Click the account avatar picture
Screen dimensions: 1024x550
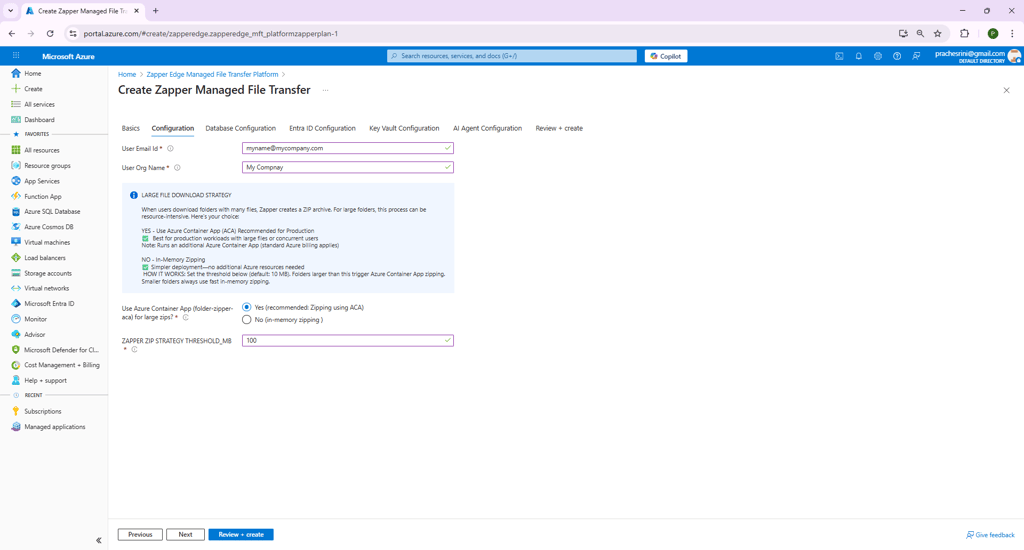(1014, 56)
